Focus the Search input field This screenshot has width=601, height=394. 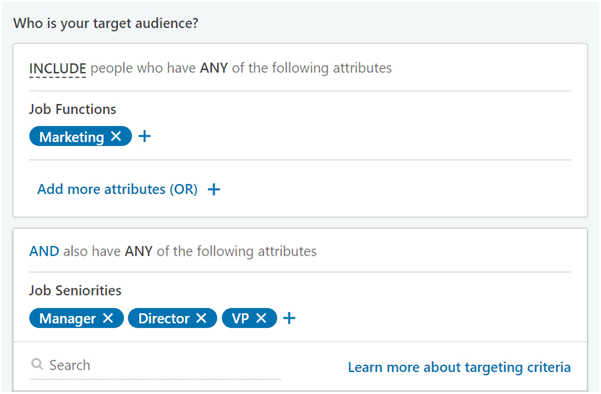155,365
